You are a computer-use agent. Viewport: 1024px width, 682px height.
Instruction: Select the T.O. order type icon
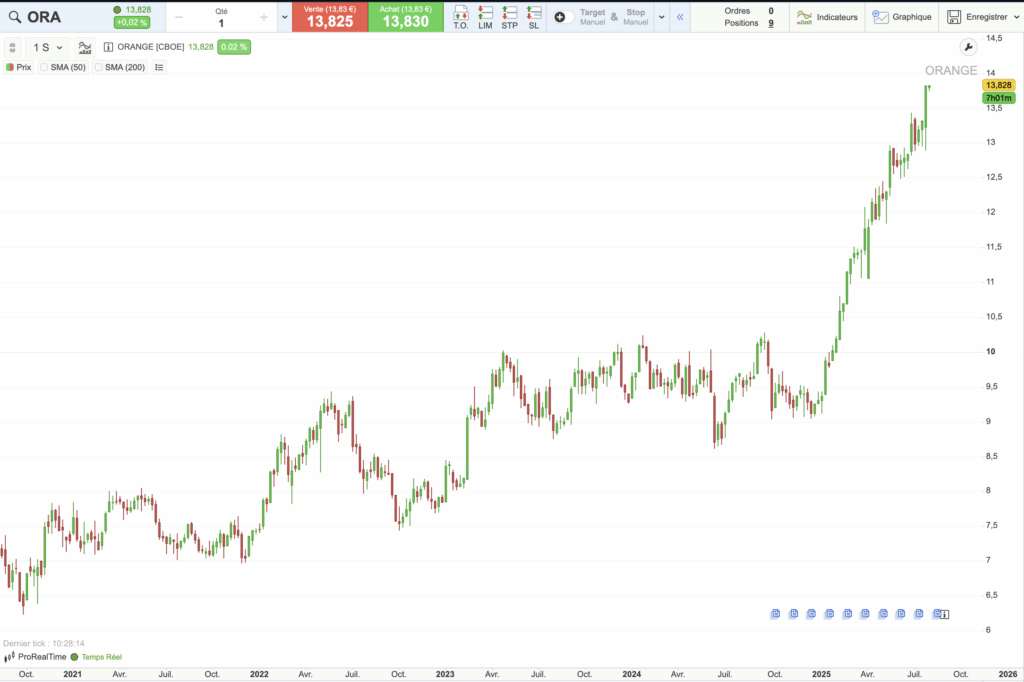(x=460, y=17)
